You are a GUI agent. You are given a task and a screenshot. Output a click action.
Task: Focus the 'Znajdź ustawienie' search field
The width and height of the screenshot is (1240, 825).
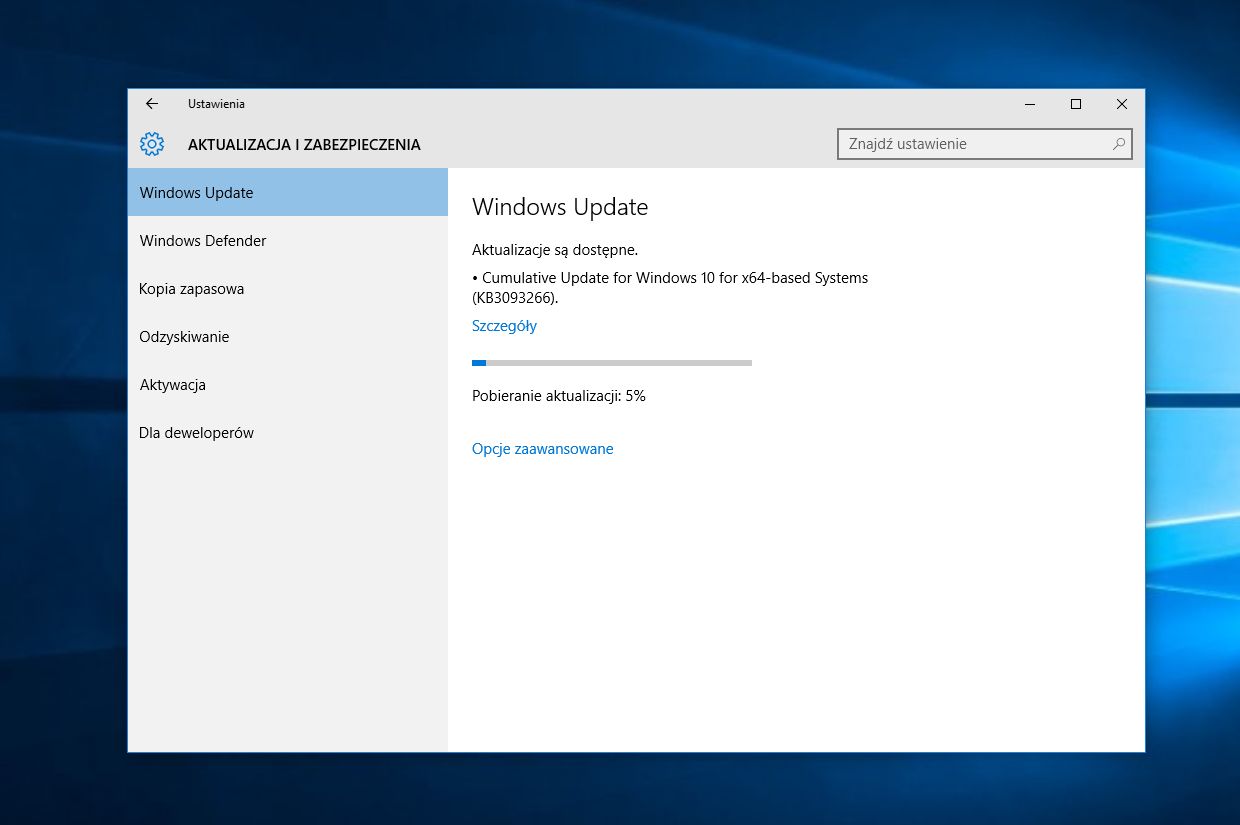985,144
